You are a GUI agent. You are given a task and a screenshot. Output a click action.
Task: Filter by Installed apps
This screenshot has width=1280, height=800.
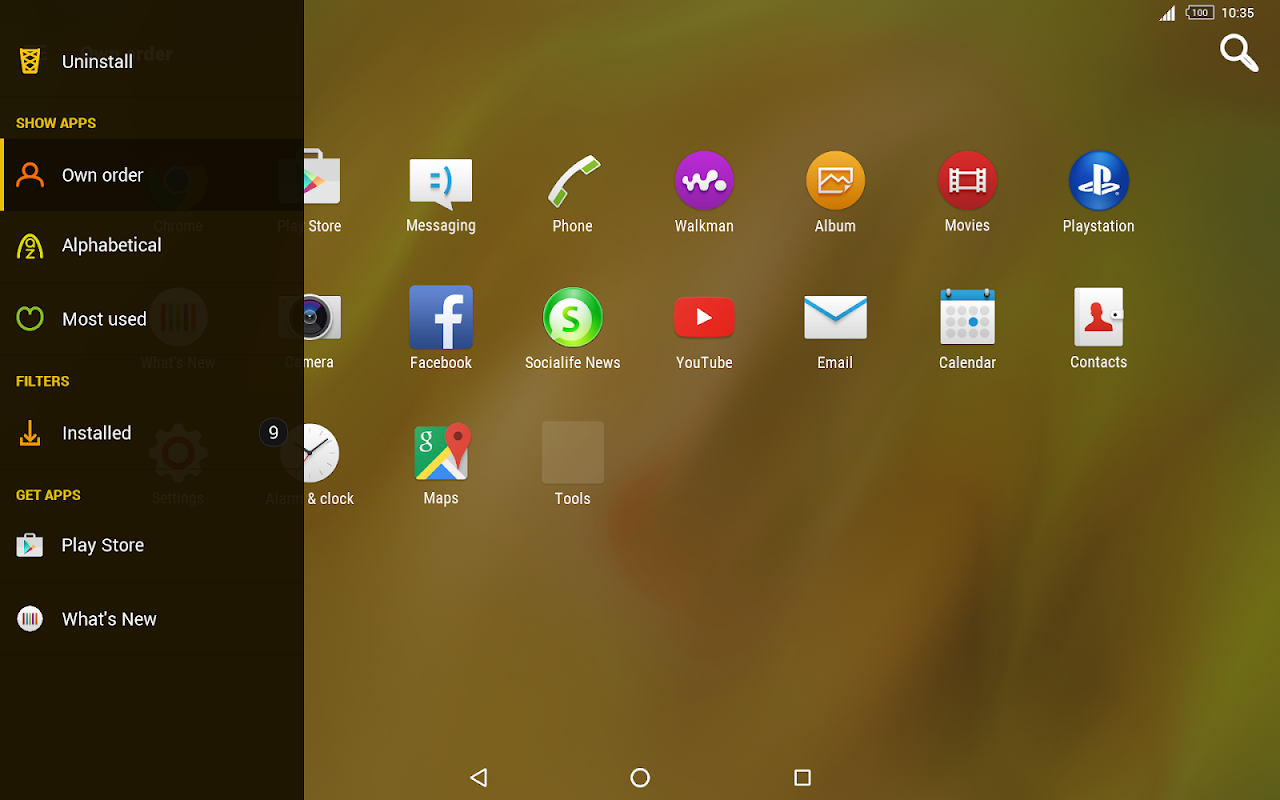[152, 433]
